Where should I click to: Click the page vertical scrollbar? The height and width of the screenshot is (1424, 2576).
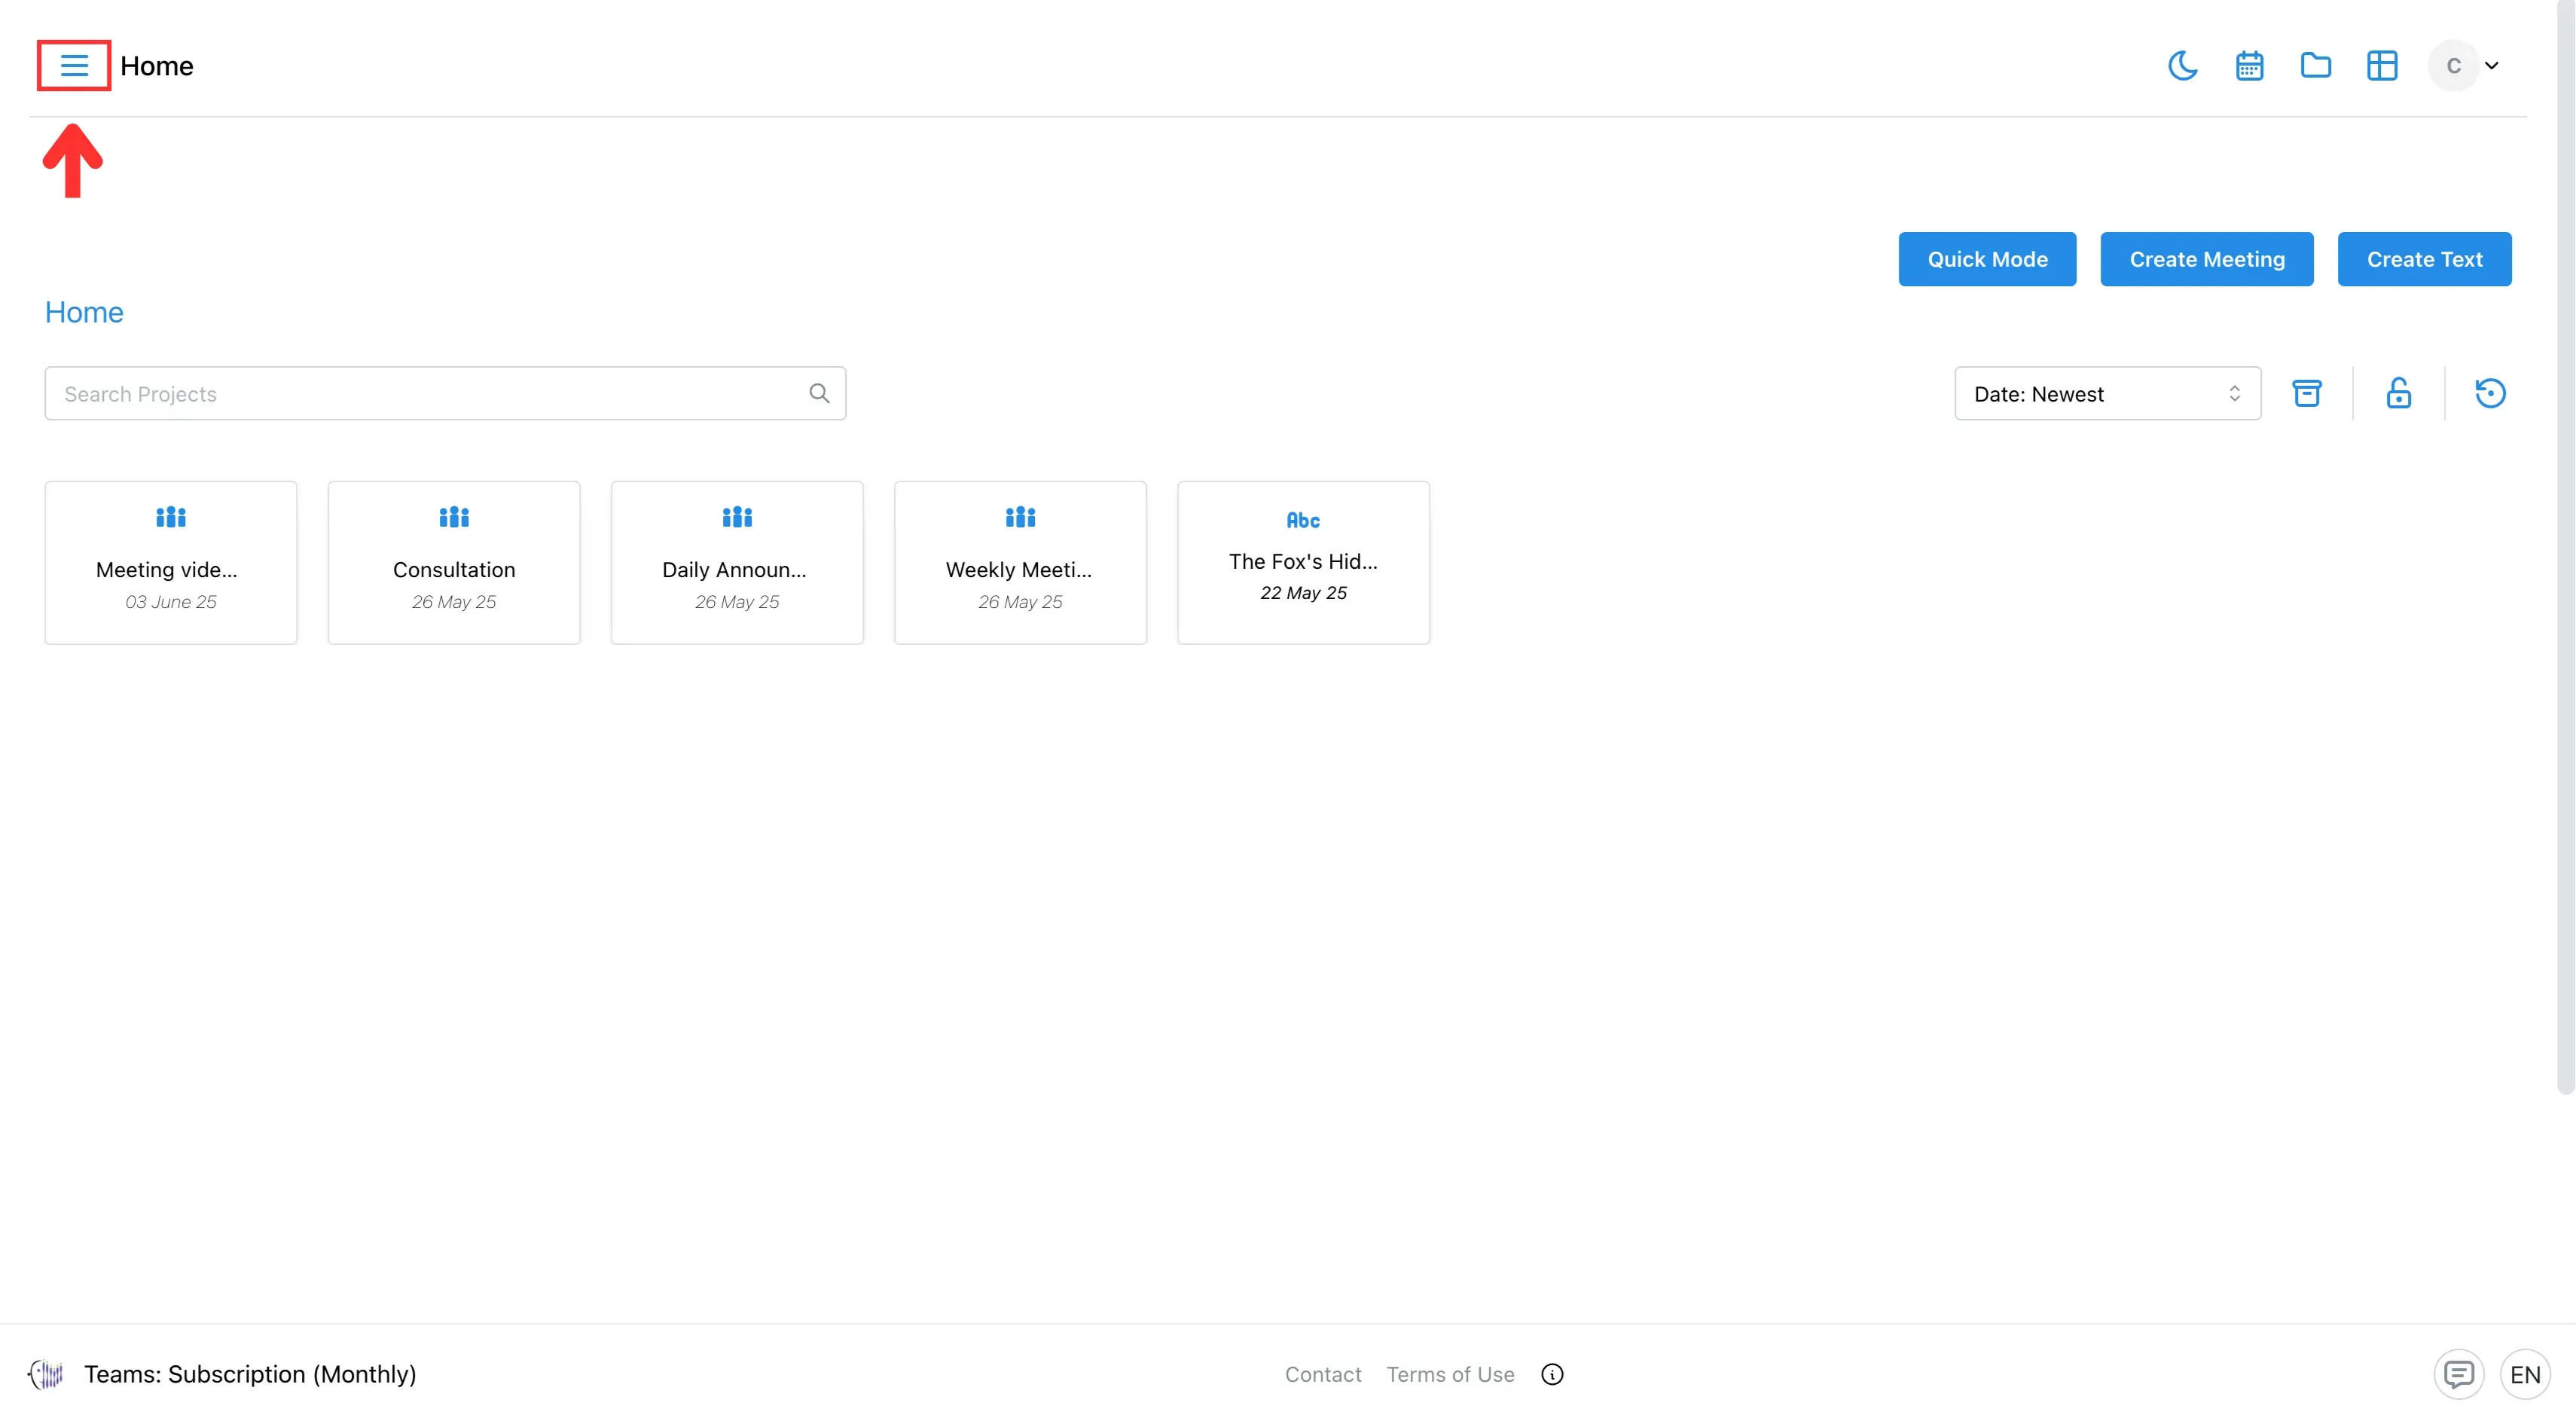click(x=2565, y=548)
